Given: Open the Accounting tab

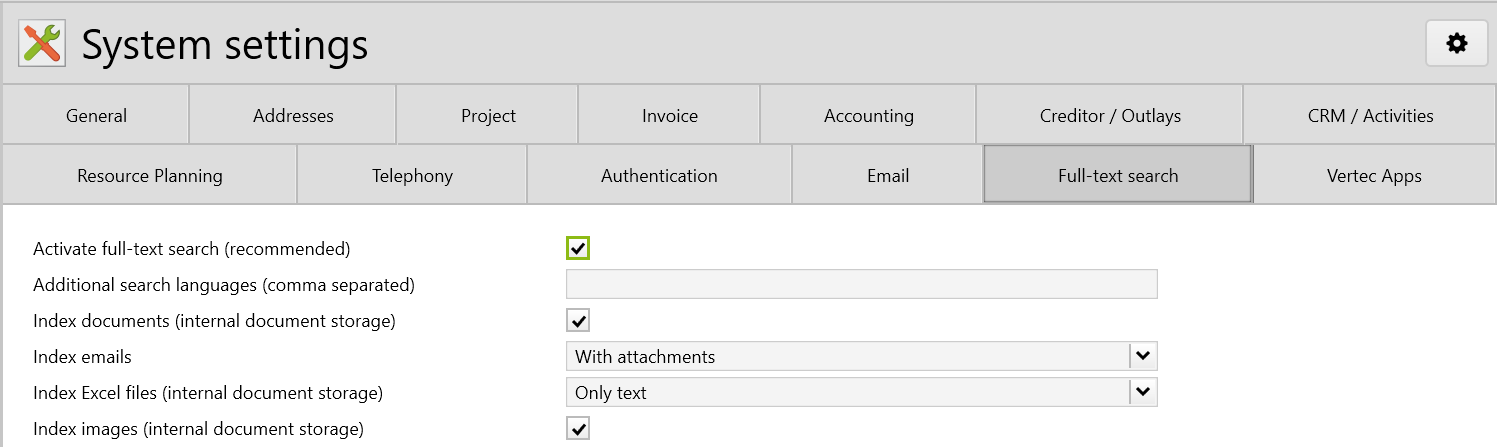Looking at the screenshot, I should coord(868,115).
